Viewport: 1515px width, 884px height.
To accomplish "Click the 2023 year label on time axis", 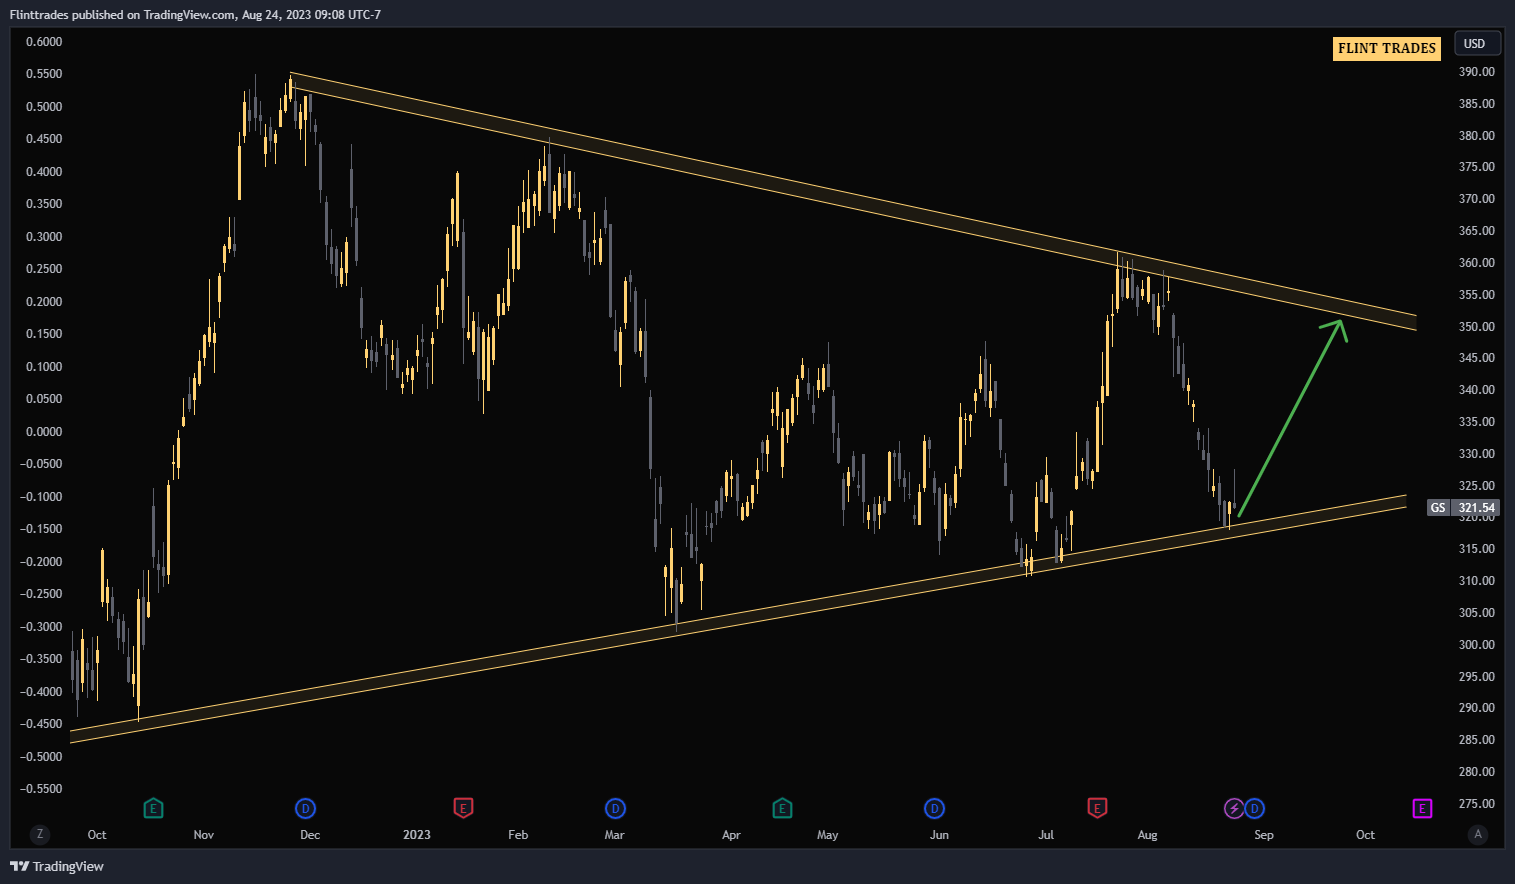I will [417, 835].
